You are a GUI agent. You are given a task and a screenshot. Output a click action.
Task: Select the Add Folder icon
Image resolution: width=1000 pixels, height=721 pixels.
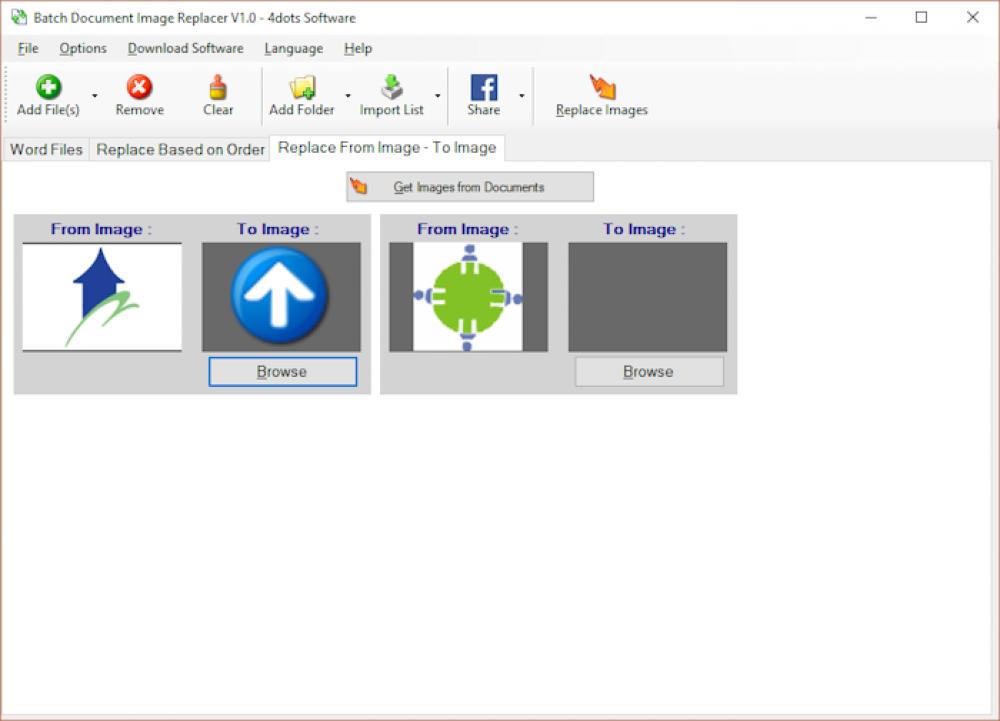301,88
